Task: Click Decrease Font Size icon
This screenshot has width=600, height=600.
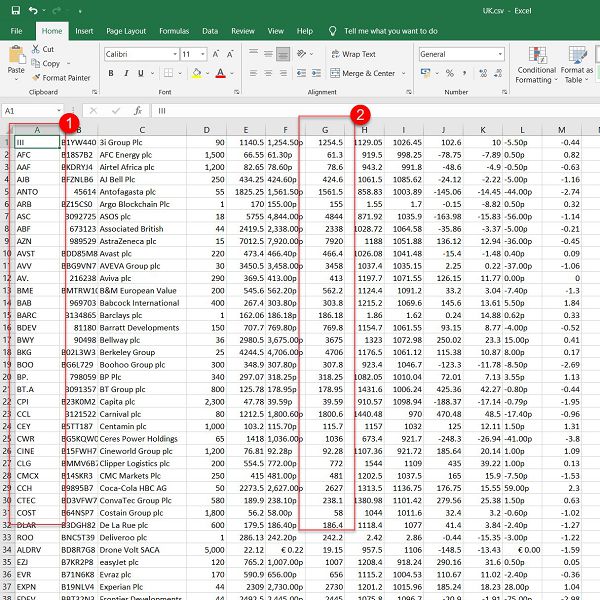Action: [230, 54]
